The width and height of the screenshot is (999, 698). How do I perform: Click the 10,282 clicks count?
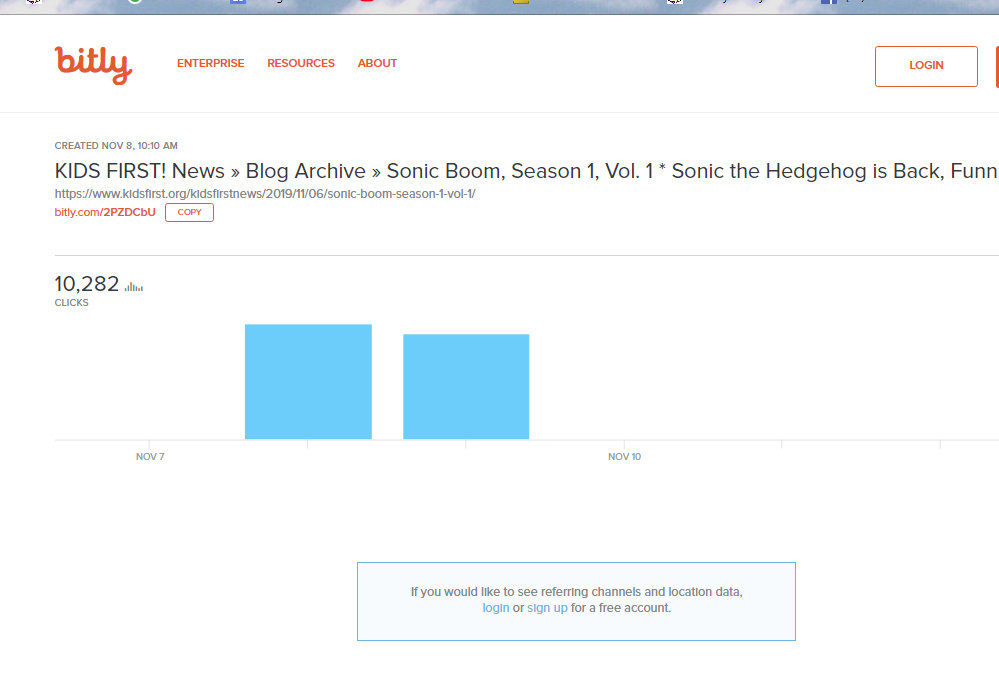(87, 283)
